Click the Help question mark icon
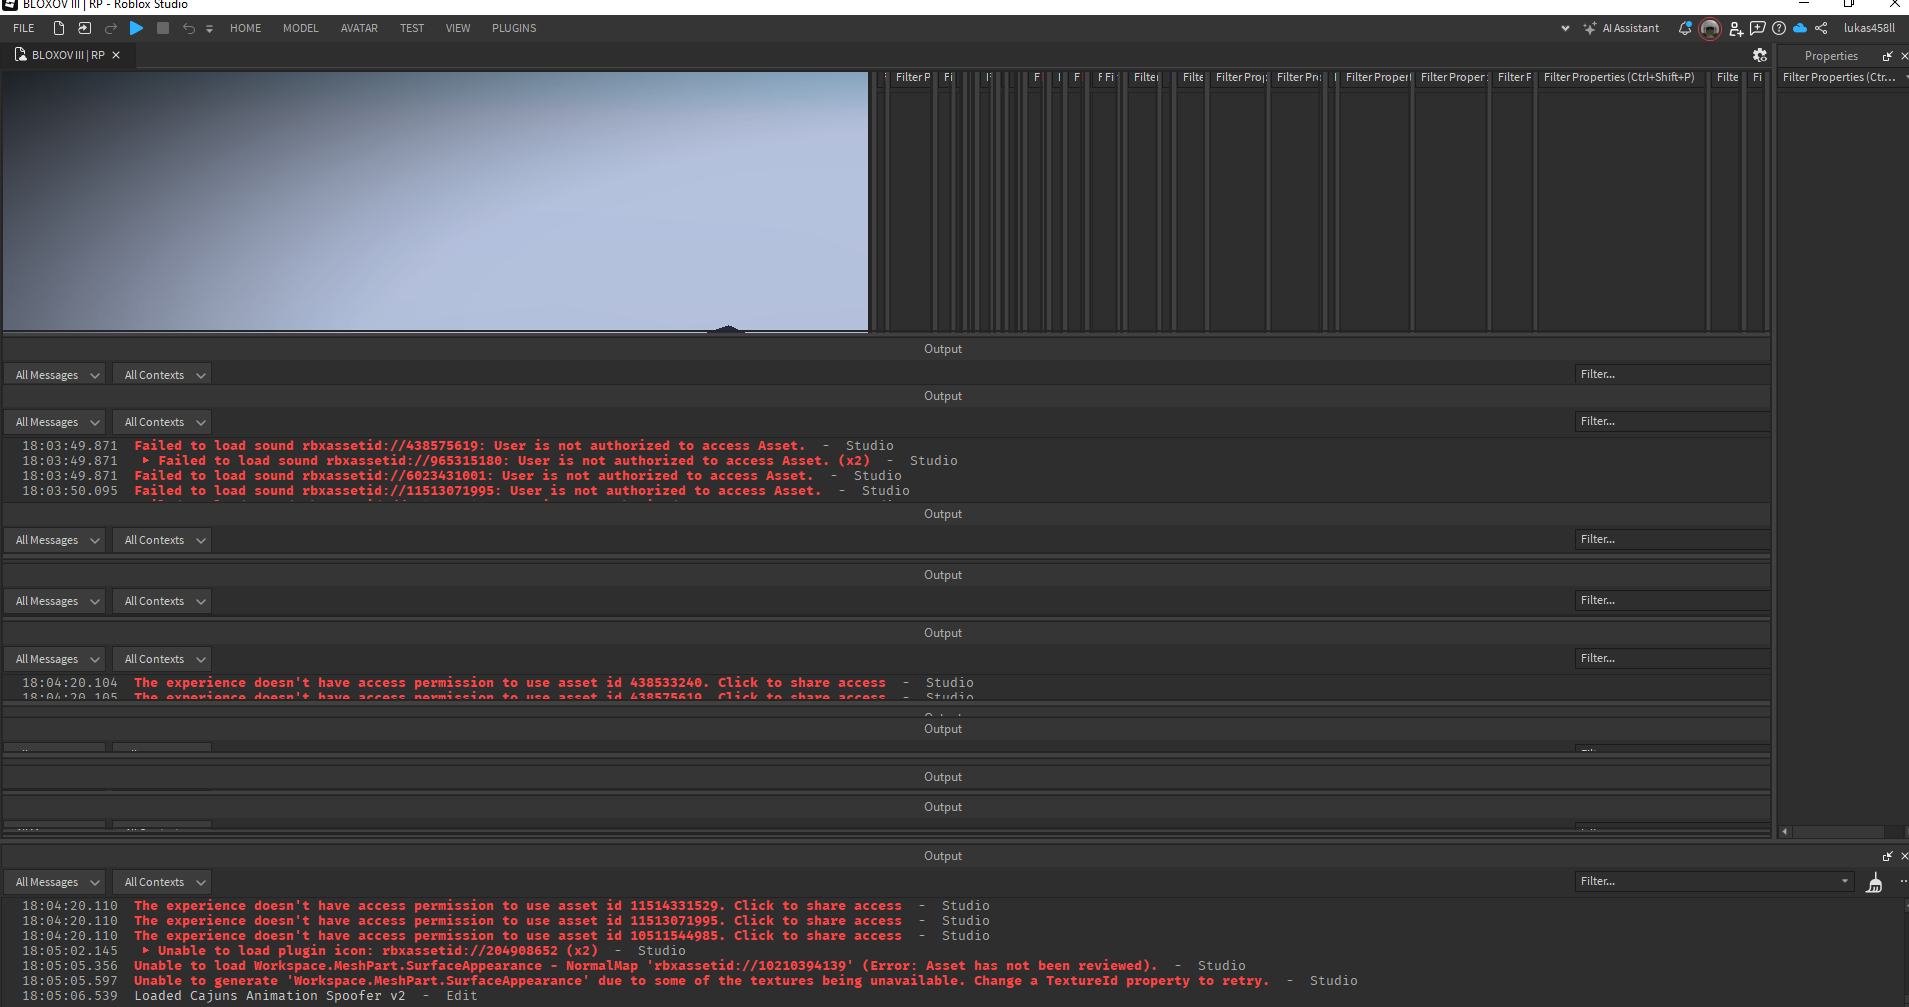This screenshot has height=1007, width=1909. point(1780,28)
